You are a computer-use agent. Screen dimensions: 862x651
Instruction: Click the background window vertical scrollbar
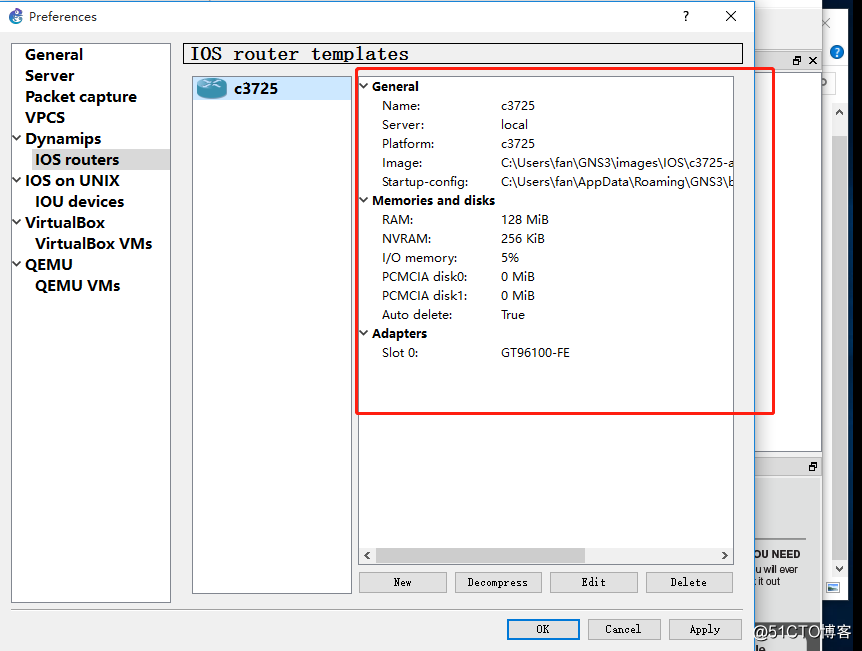tap(839, 346)
